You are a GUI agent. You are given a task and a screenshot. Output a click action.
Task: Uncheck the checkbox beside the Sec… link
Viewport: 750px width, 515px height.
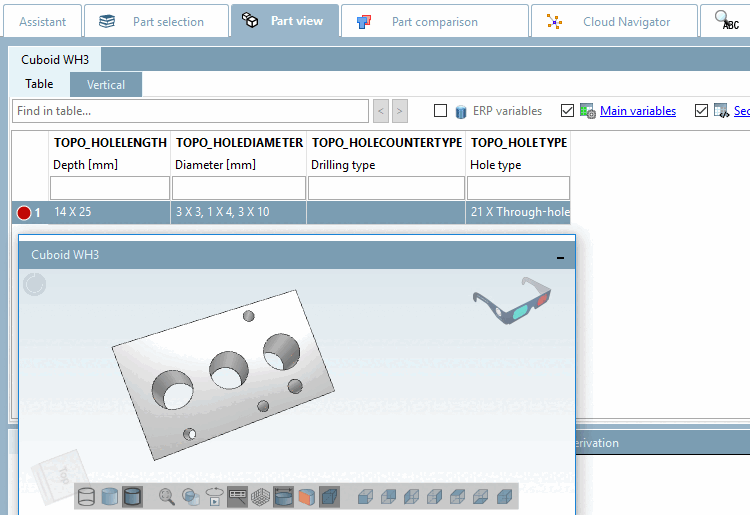(x=701, y=110)
